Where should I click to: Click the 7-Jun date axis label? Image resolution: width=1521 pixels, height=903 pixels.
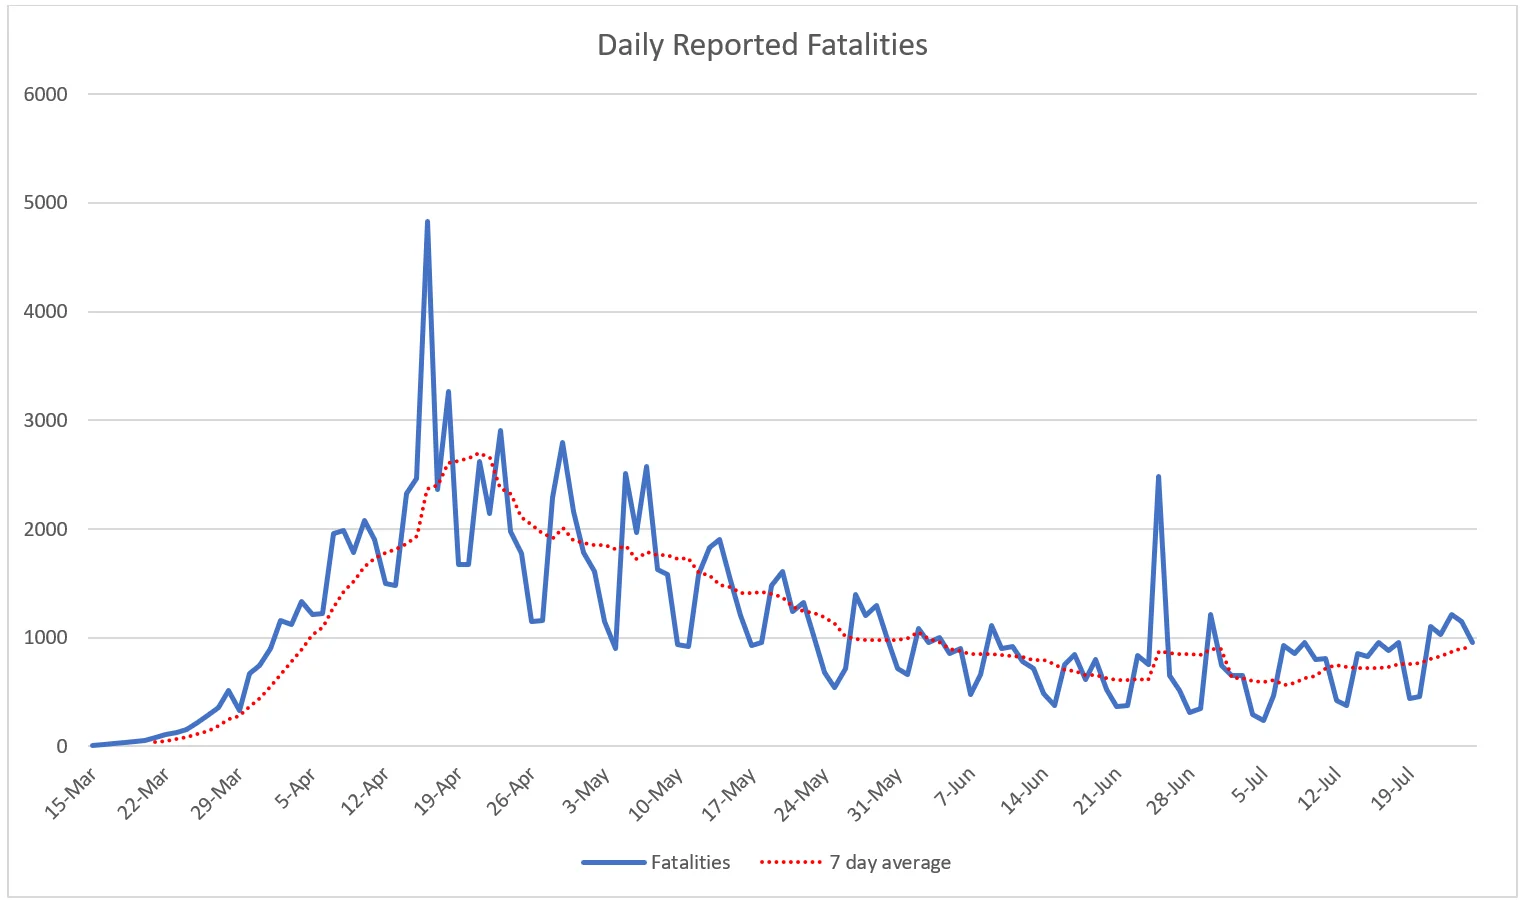pyautogui.click(x=955, y=789)
